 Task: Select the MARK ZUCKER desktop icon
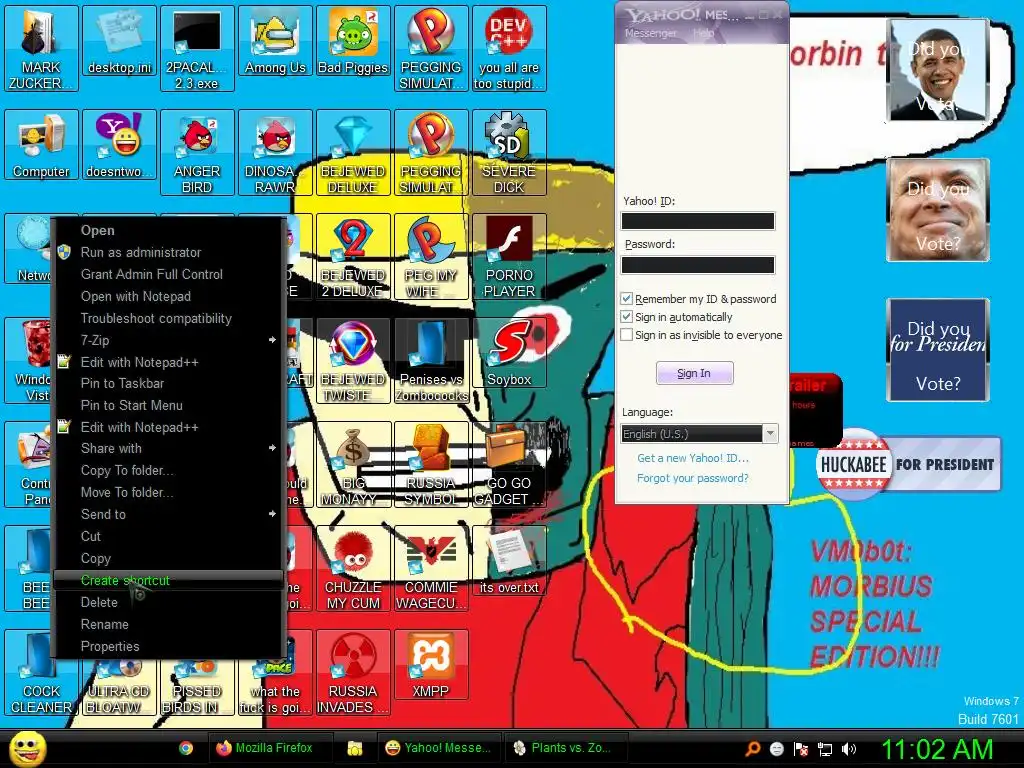[41, 49]
